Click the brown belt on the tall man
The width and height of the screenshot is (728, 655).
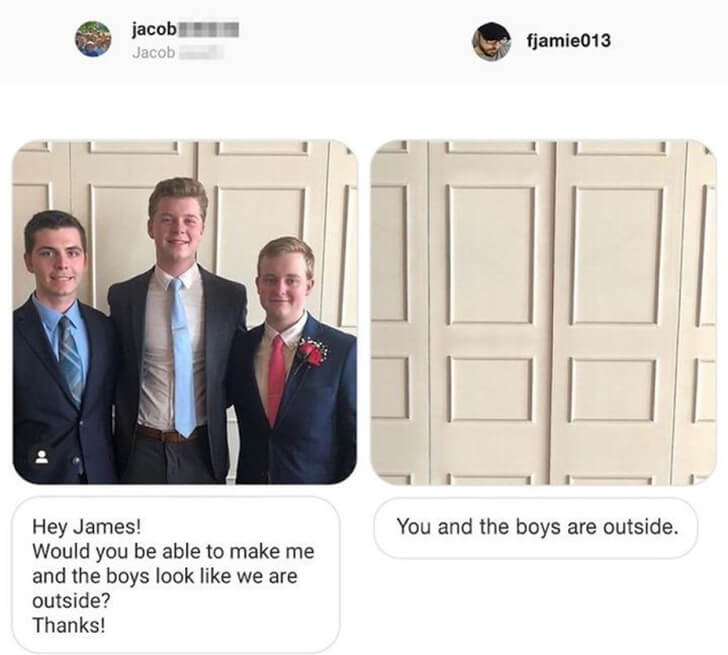pyautogui.click(x=170, y=434)
